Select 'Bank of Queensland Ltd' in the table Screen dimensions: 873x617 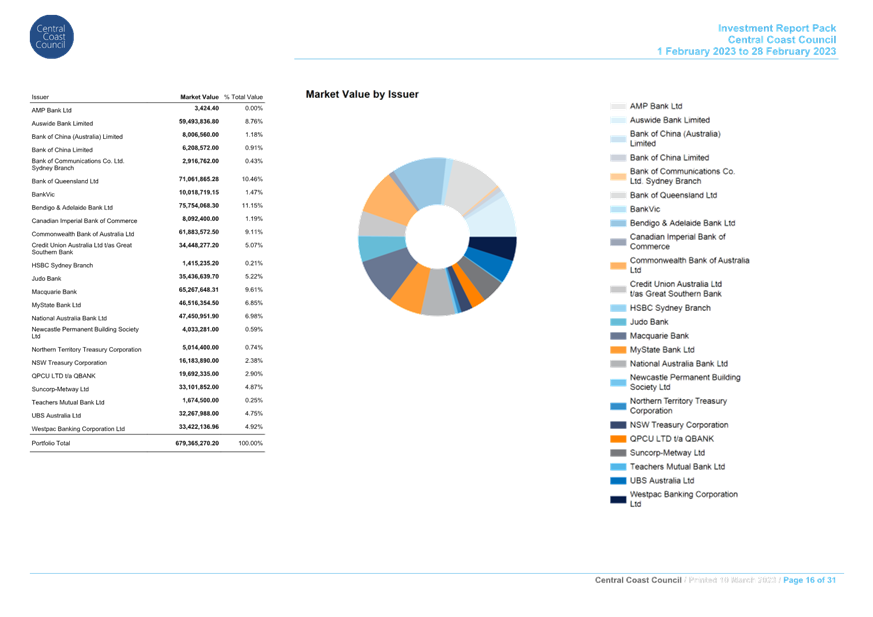point(65,181)
